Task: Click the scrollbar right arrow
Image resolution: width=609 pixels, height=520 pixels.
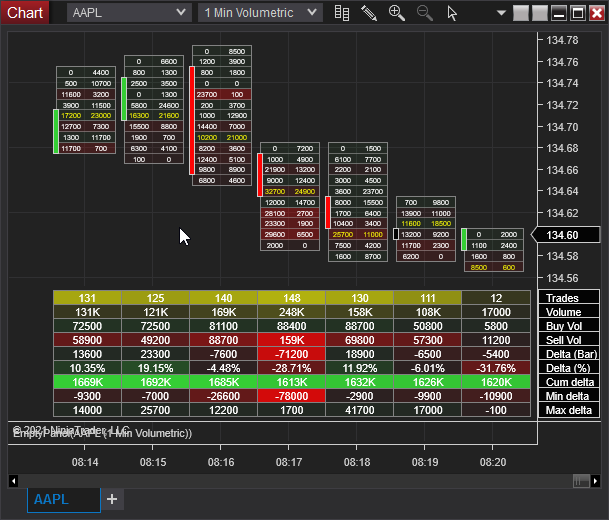Action: pos(595,482)
